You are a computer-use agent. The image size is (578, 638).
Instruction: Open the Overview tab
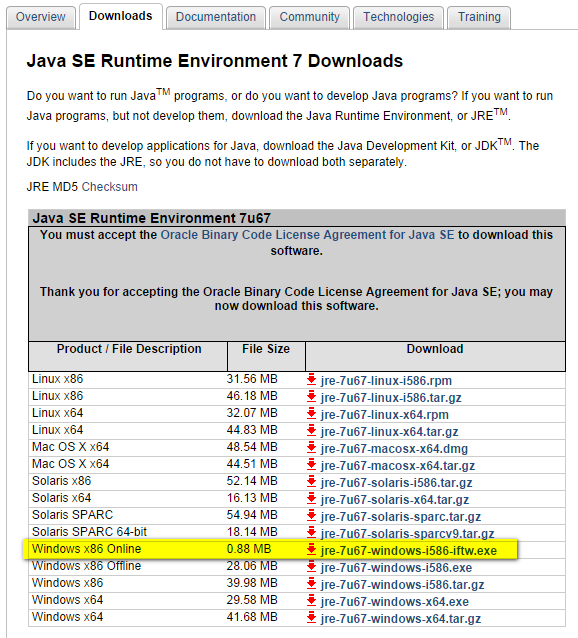pyautogui.click(x=41, y=17)
